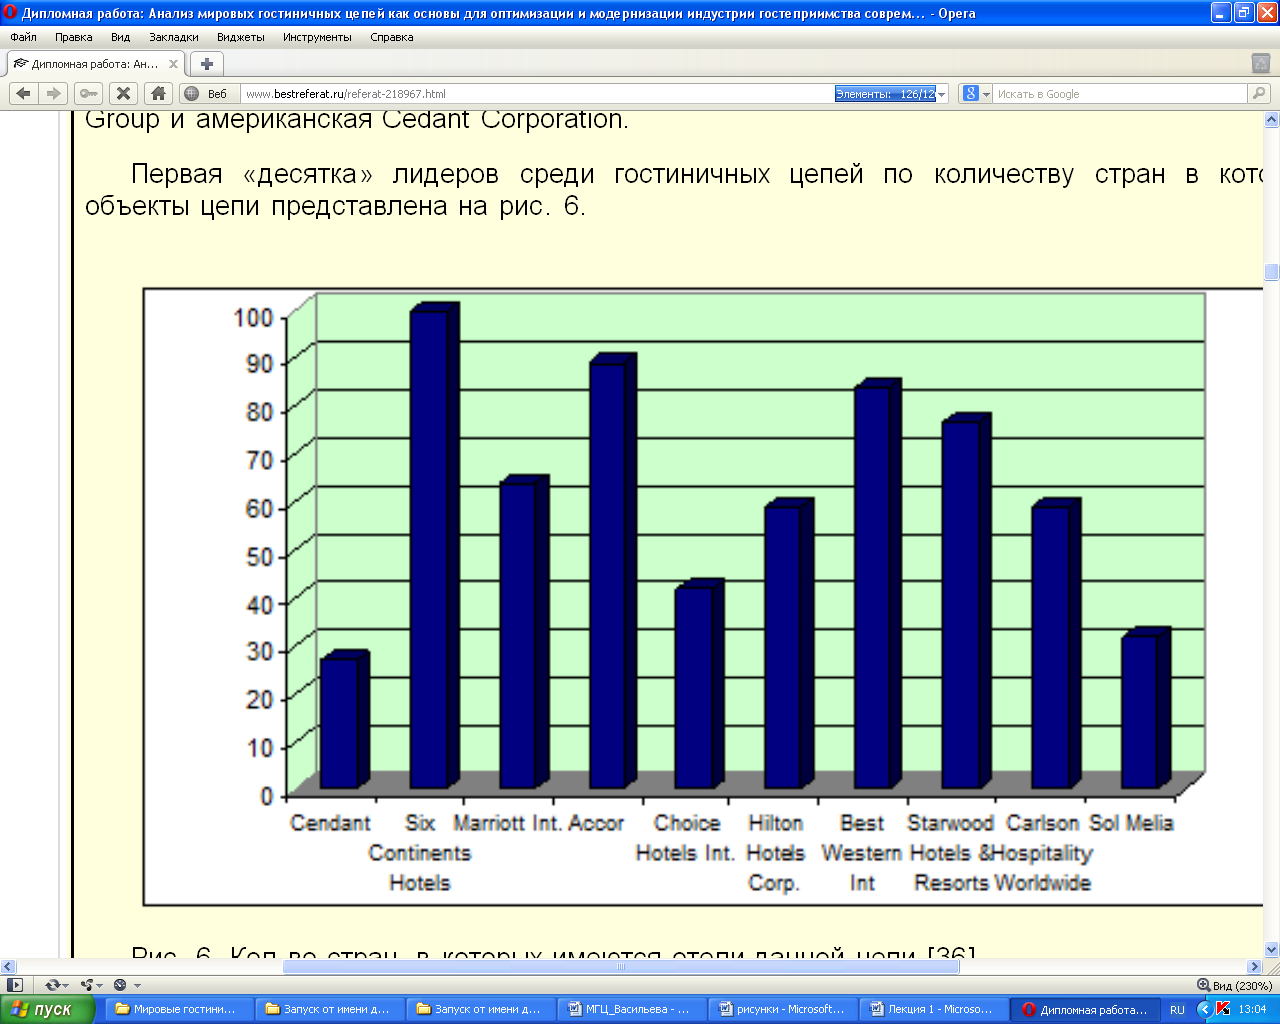
Task: Open the Google search engine selector dropdown
Action: [975, 94]
